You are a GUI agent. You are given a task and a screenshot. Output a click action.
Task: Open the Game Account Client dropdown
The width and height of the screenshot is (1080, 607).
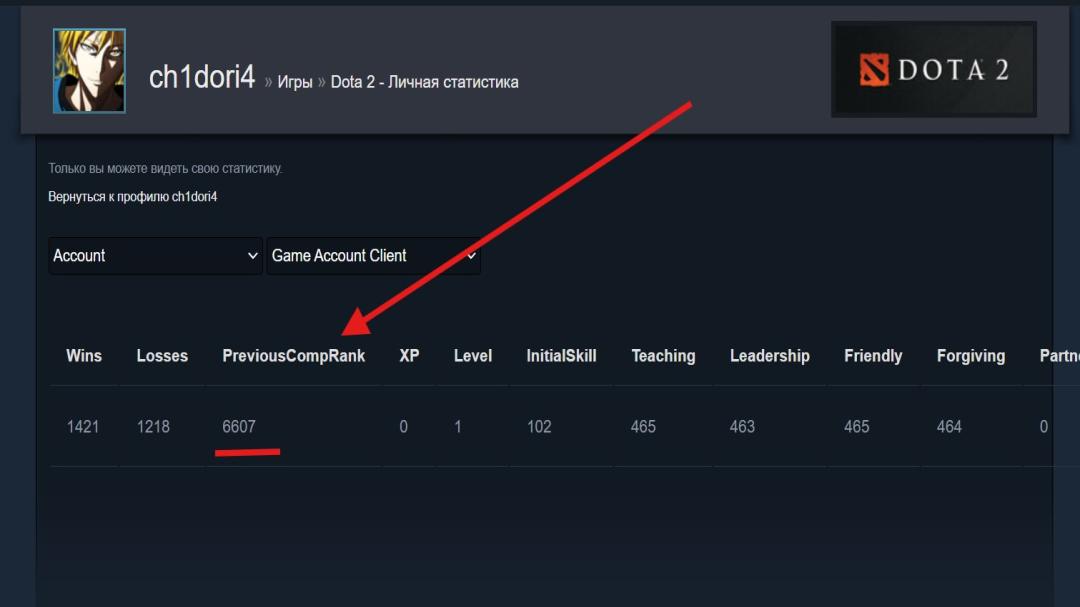(x=373, y=256)
